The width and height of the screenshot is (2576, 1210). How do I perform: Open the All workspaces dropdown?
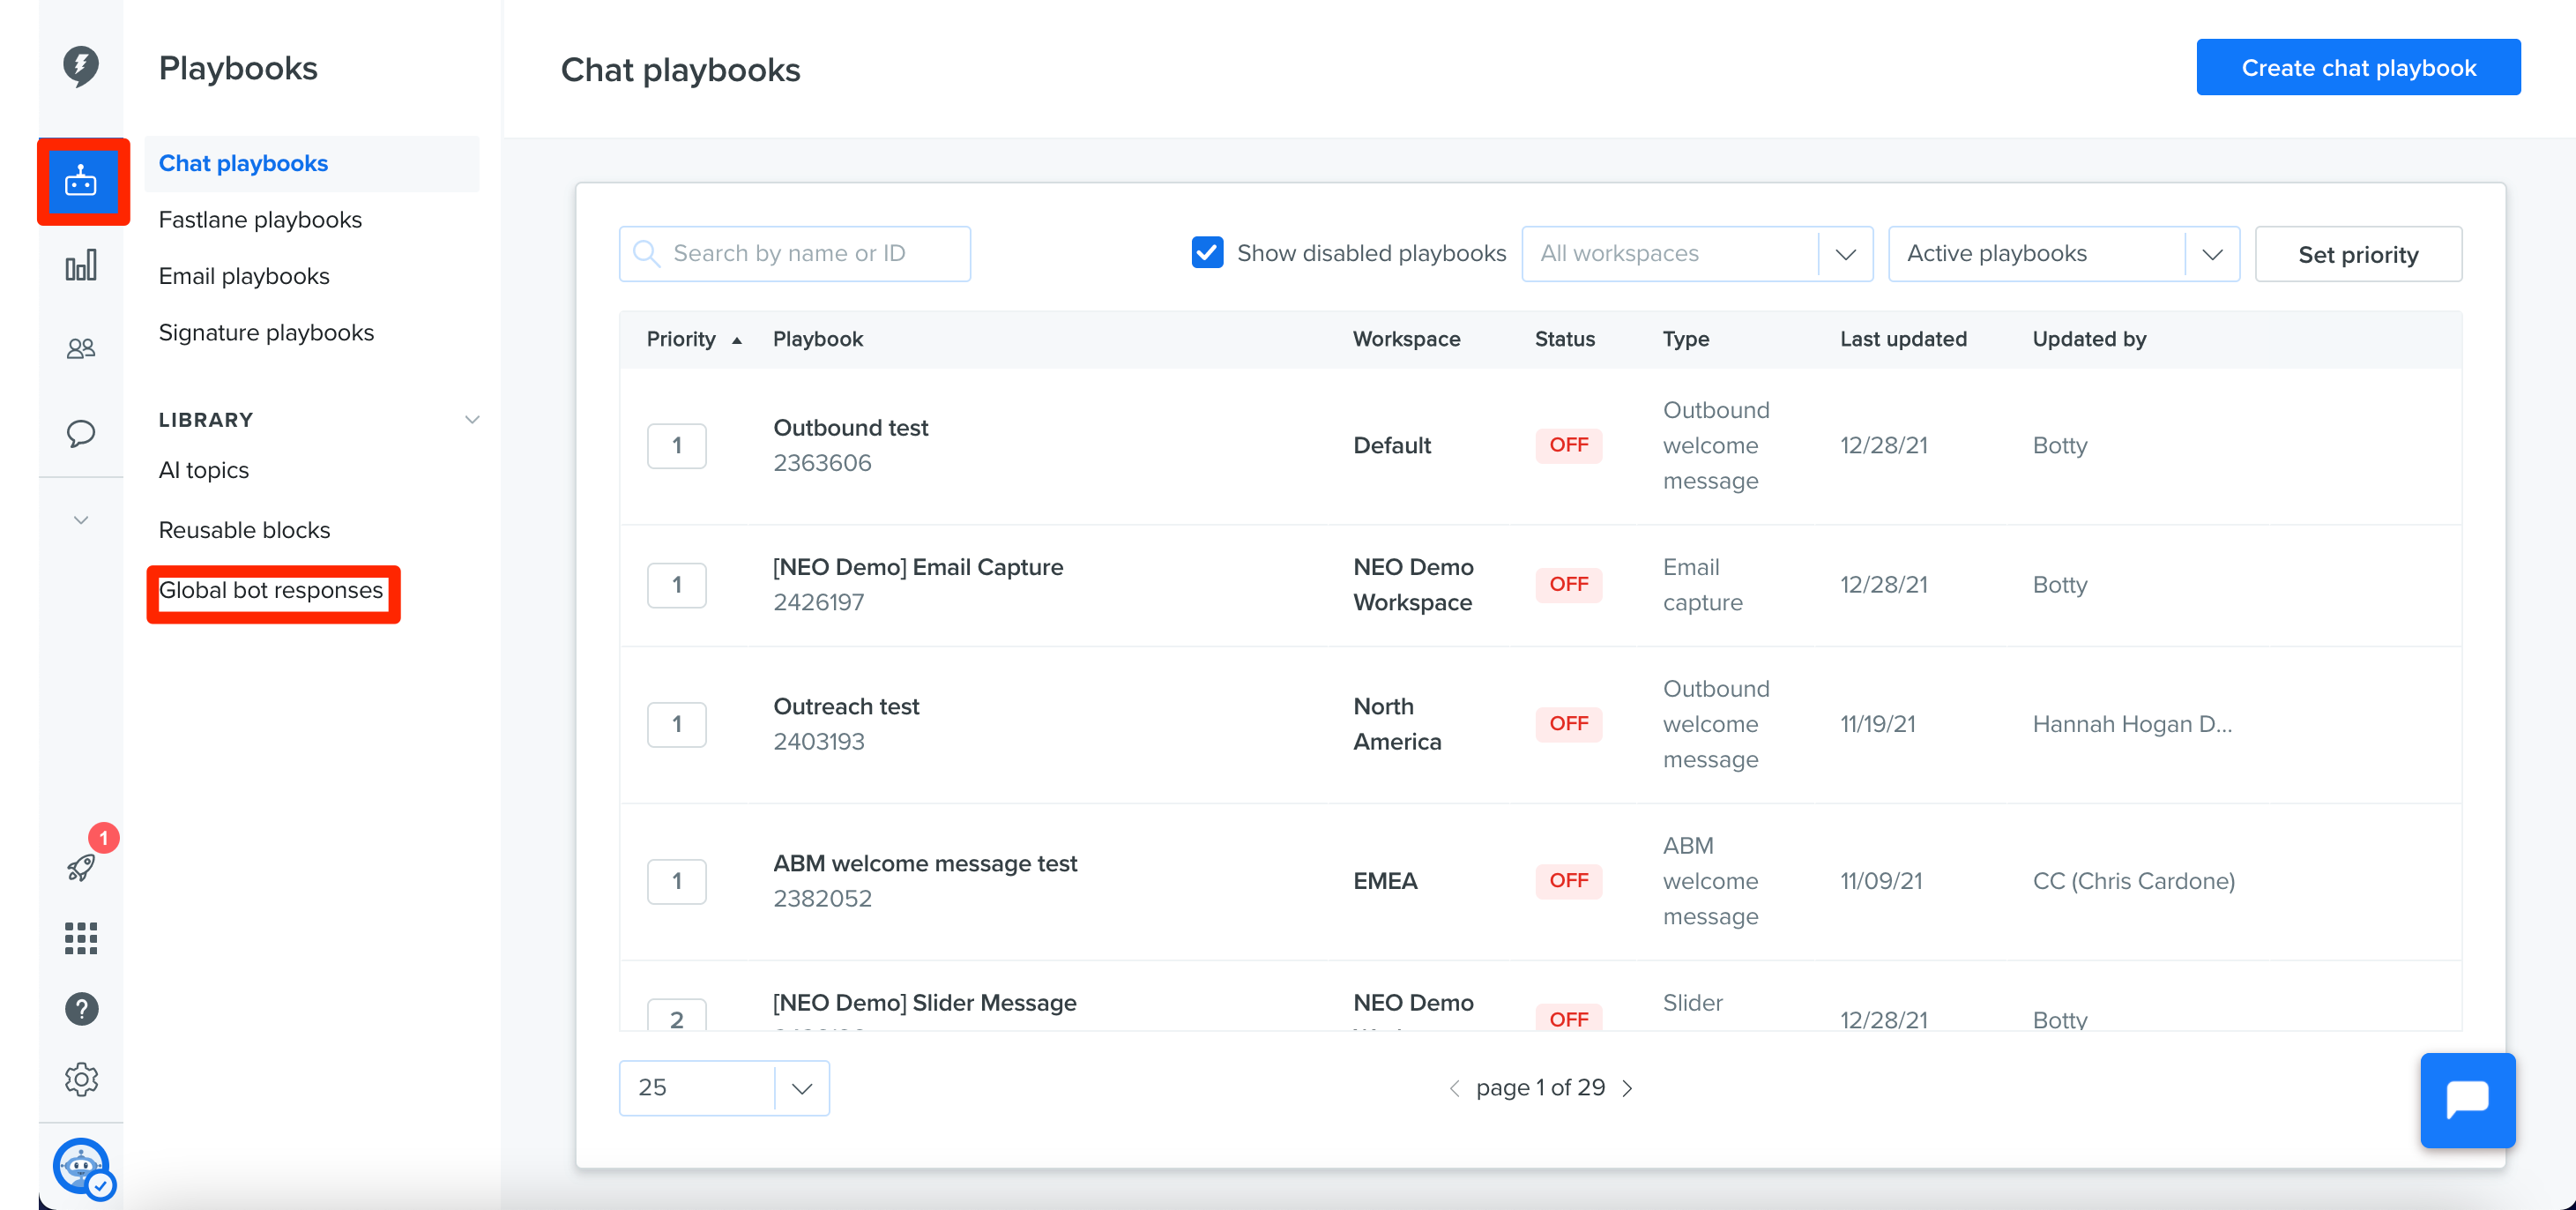1697,253
